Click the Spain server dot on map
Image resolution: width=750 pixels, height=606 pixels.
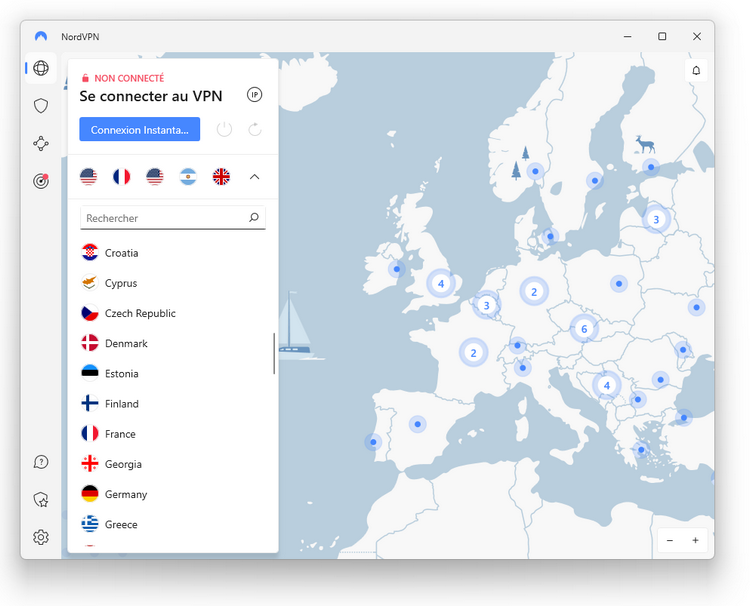(x=418, y=424)
